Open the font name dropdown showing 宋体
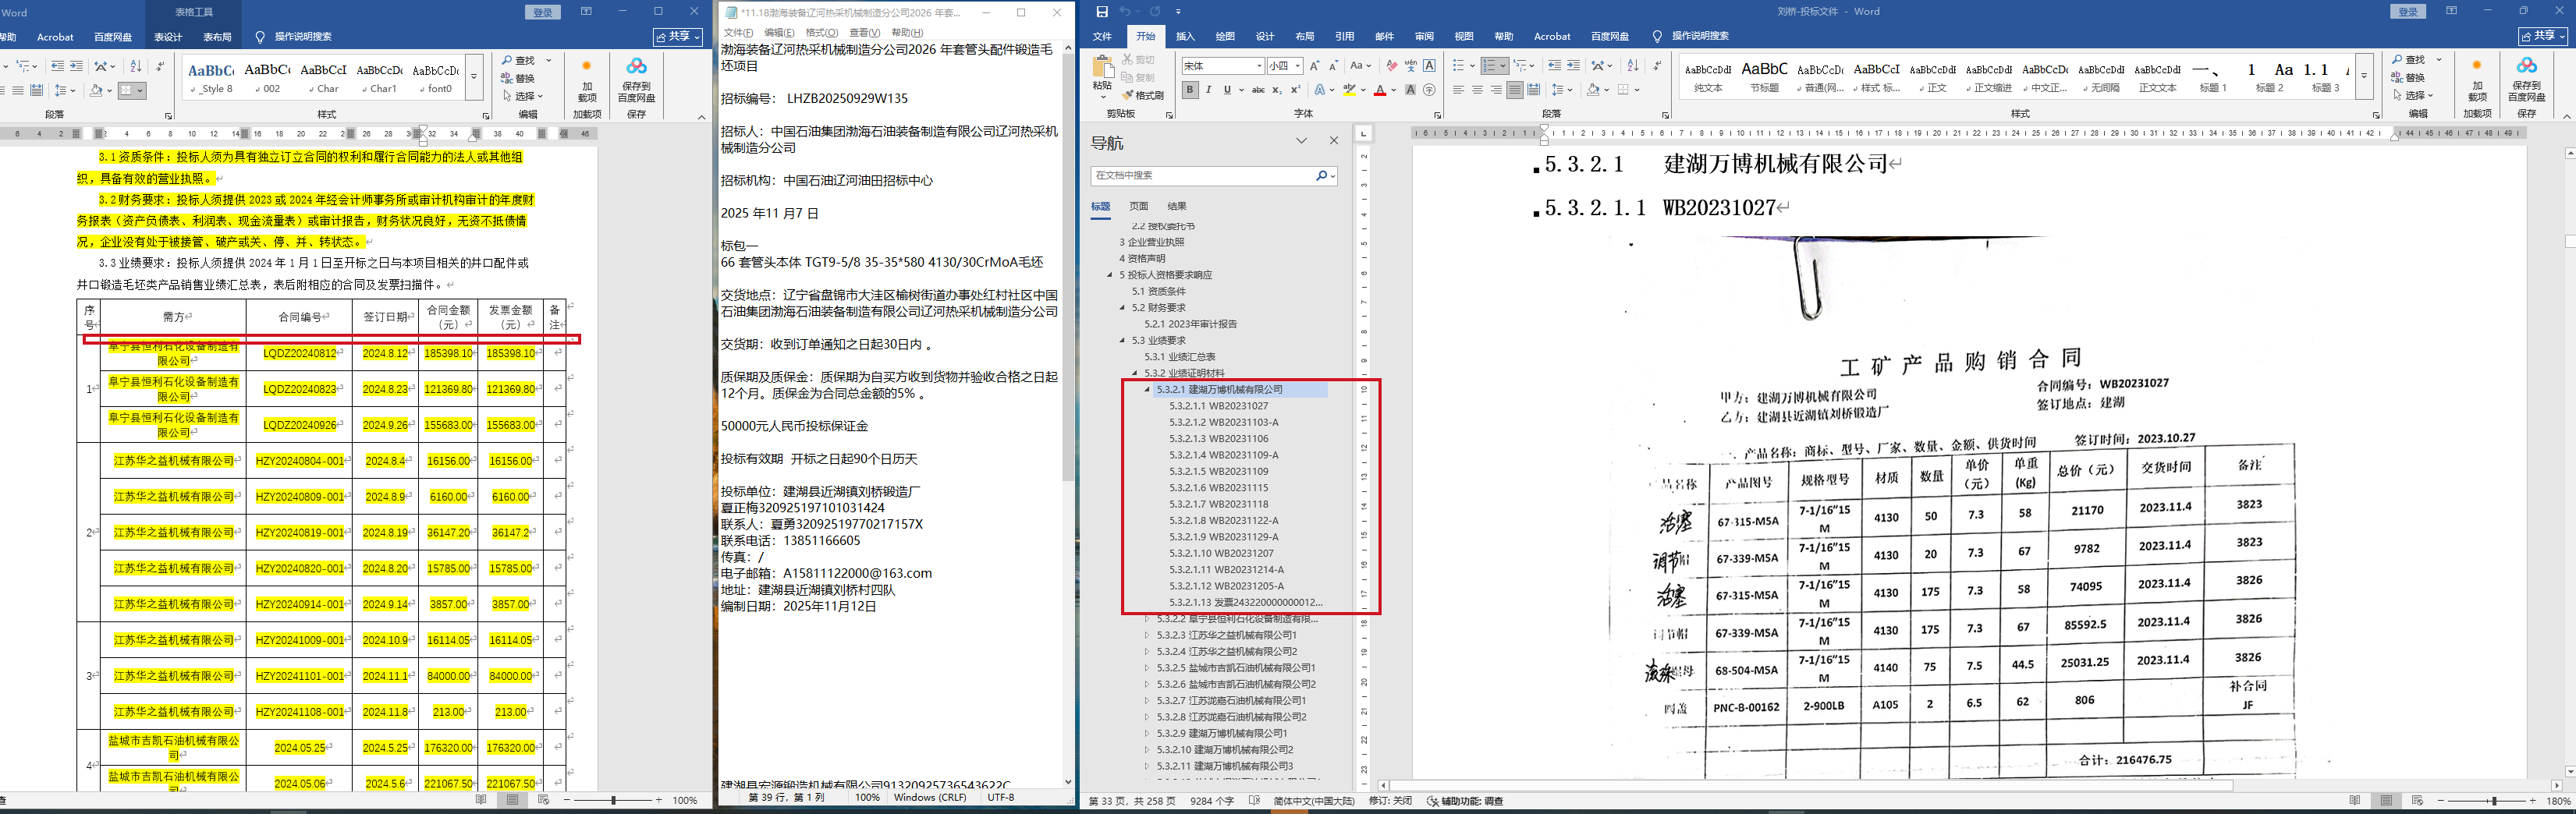2576x814 pixels. tap(1258, 66)
